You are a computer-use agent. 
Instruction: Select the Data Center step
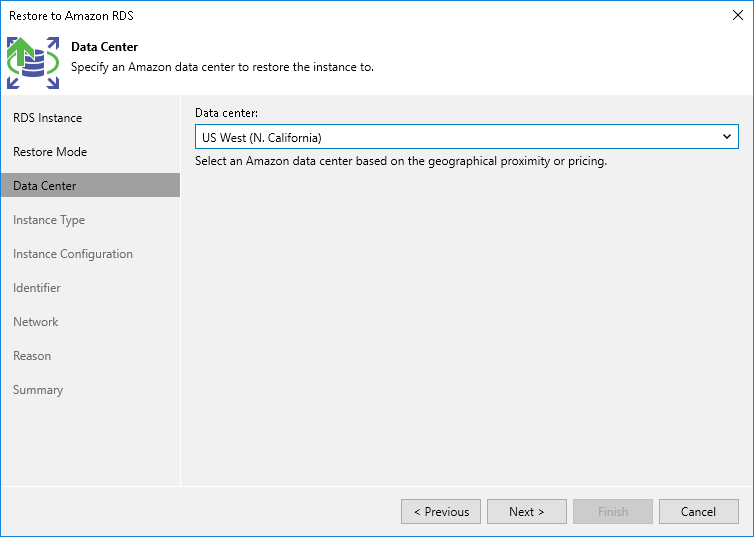[45, 186]
